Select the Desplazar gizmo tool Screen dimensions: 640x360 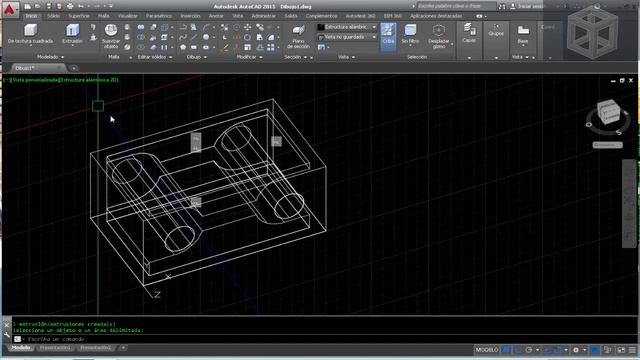[438, 36]
